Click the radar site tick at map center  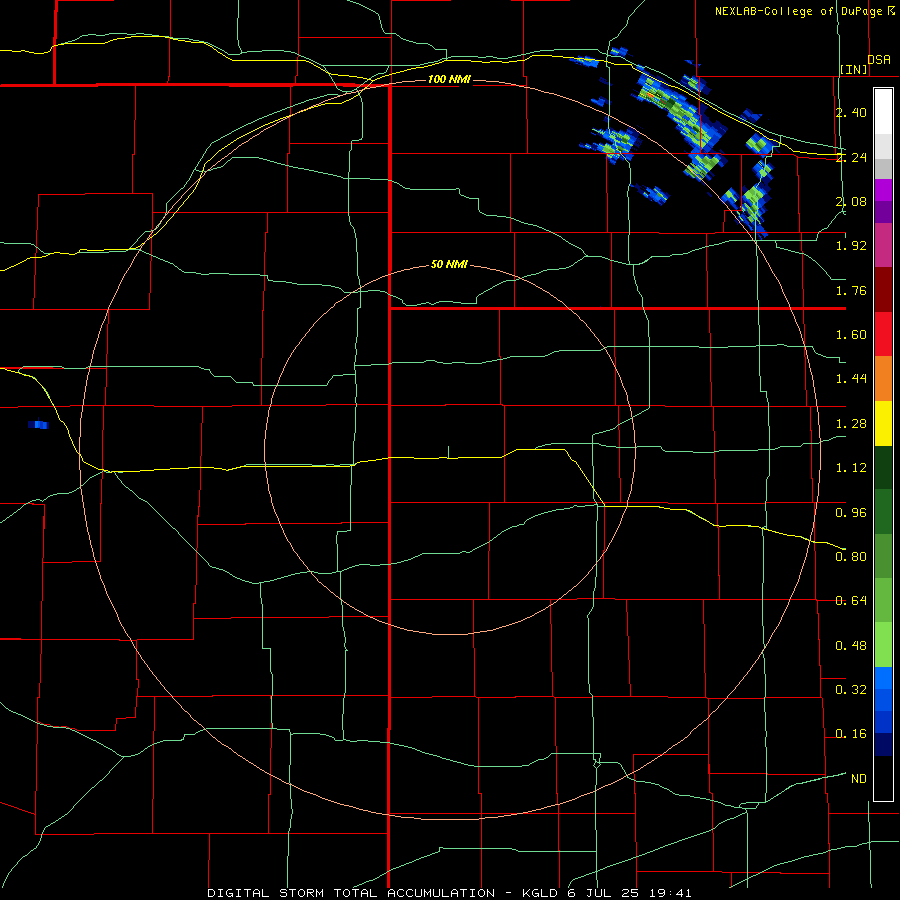(x=448, y=452)
